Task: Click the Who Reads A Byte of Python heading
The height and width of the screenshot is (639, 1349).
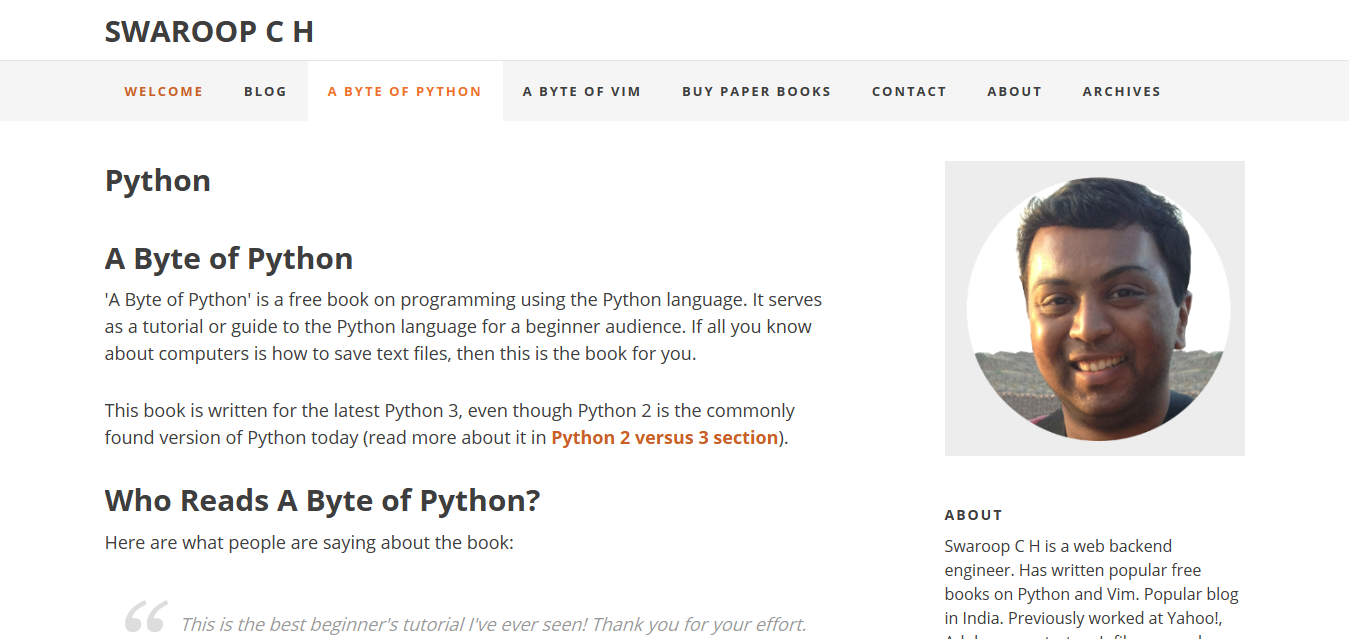Action: [x=321, y=500]
